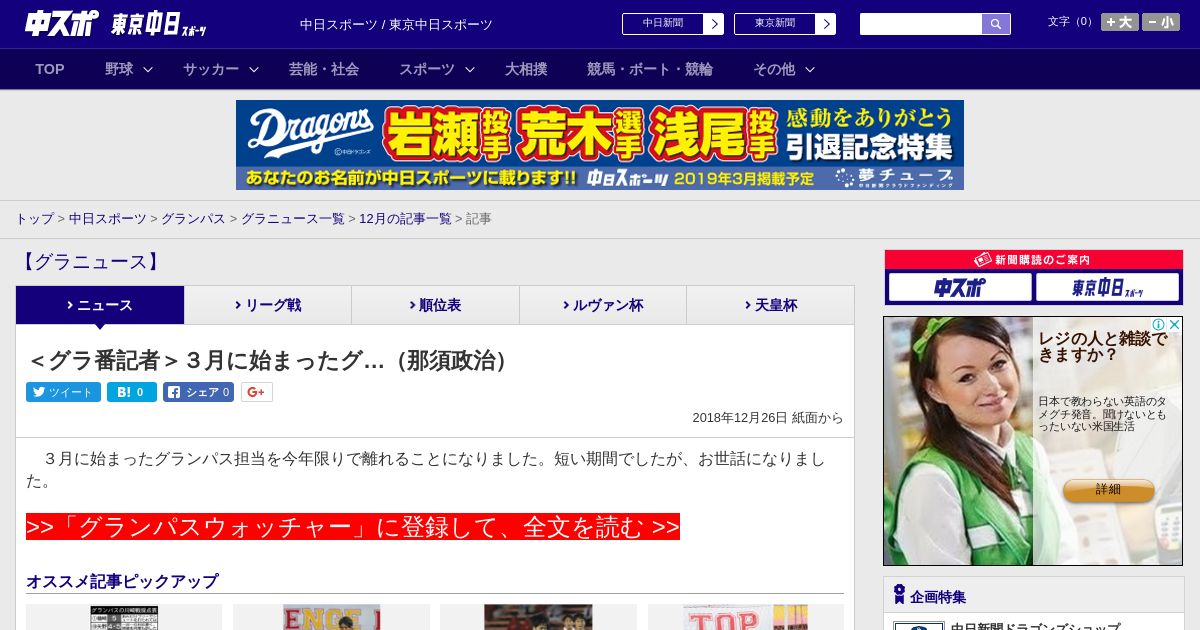Click the advertisement woman image
This screenshot has width=1200, height=630.
(x=958, y=441)
